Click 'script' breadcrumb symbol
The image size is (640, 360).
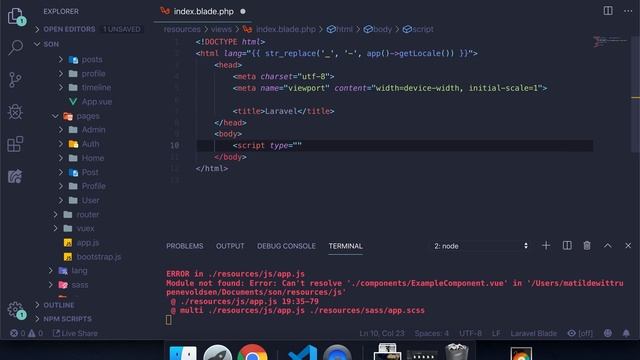(418, 29)
